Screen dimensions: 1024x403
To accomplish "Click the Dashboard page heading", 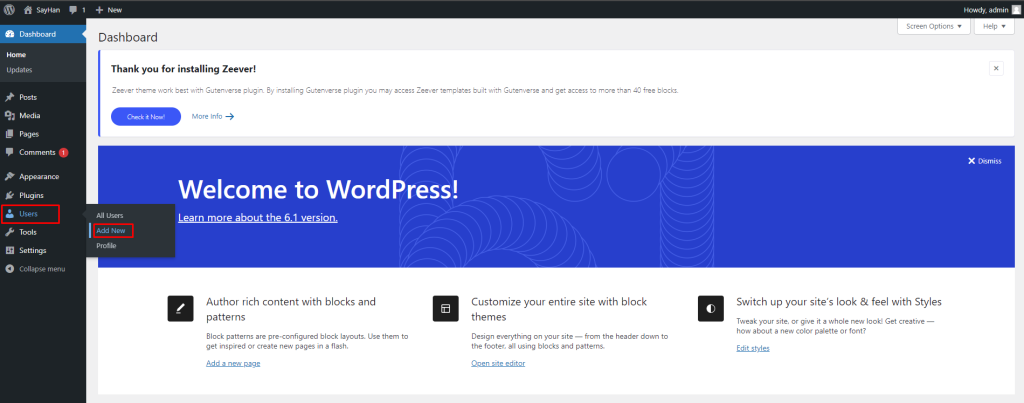I will 128,38.
